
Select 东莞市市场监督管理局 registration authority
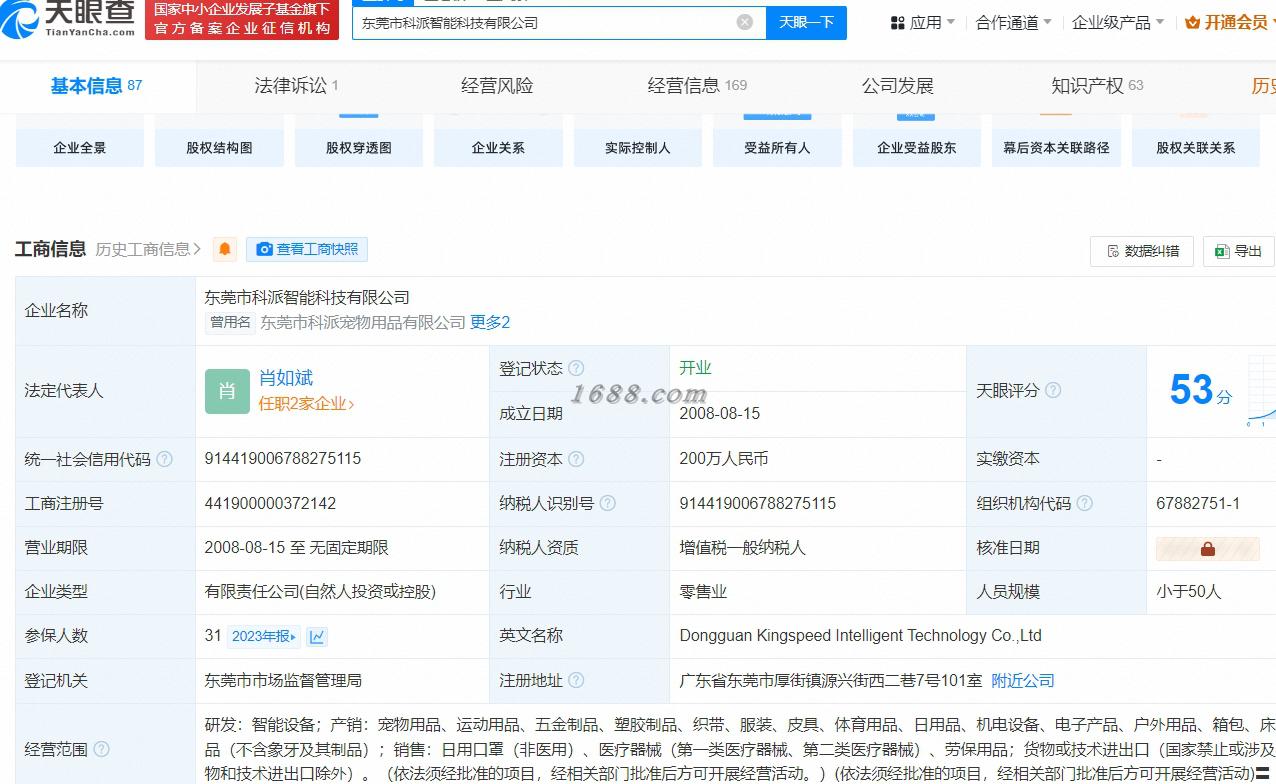(x=283, y=680)
